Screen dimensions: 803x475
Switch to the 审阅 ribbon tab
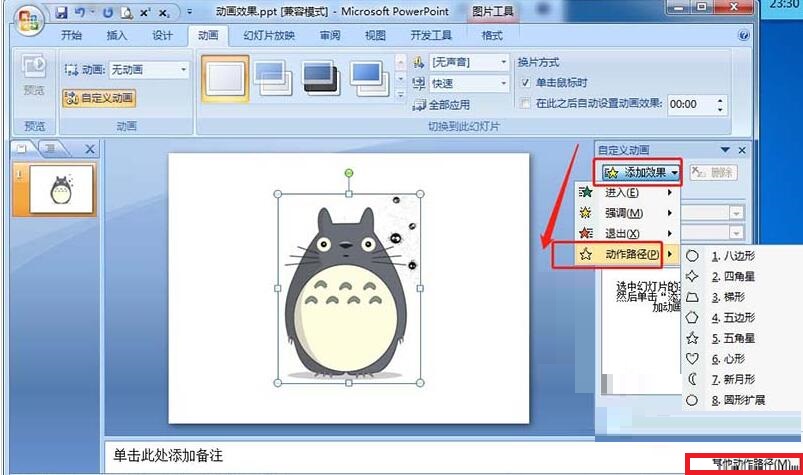coord(330,35)
